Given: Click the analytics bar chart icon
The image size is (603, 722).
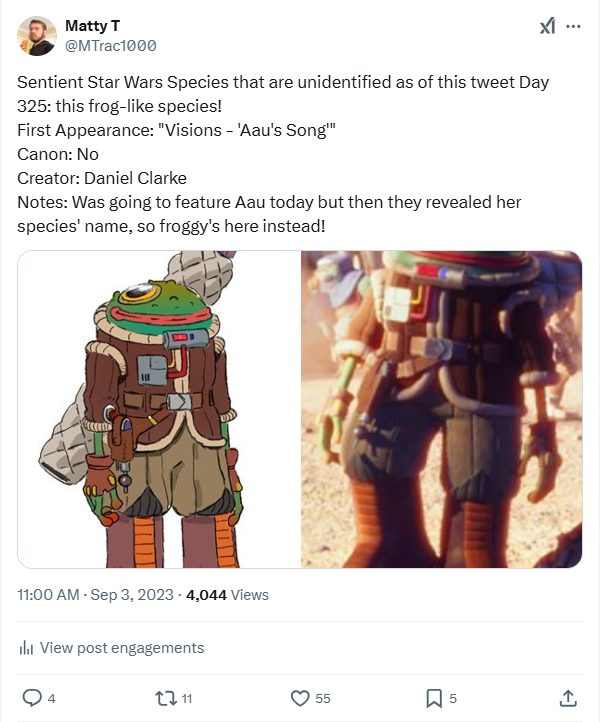Looking at the screenshot, I should click(27, 648).
